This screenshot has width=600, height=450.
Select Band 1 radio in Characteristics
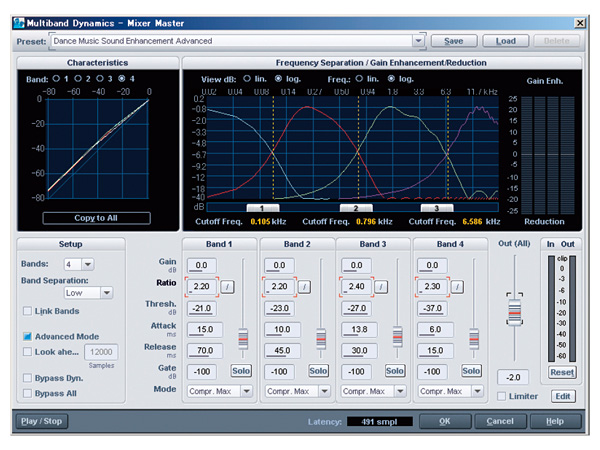(56, 78)
